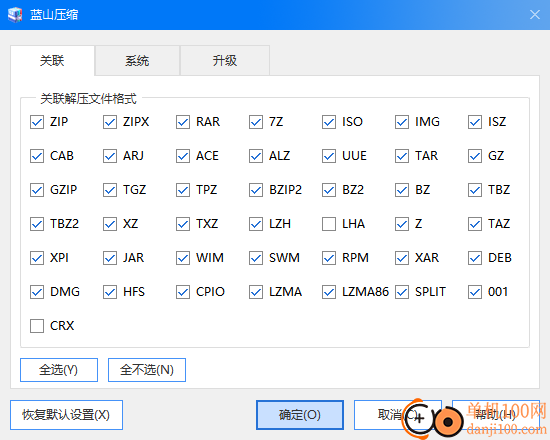Uncheck the JAR checkbox

pos(110,258)
